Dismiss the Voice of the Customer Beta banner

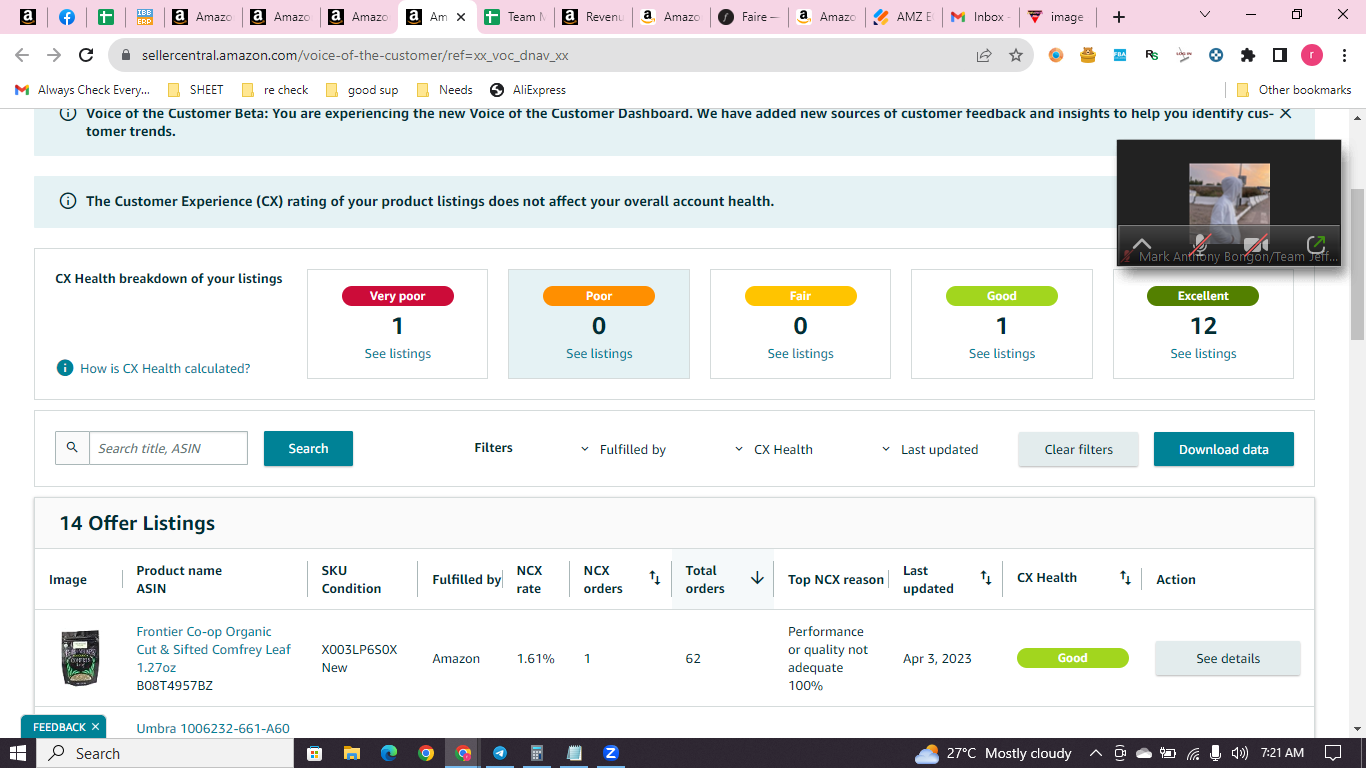[1286, 113]
